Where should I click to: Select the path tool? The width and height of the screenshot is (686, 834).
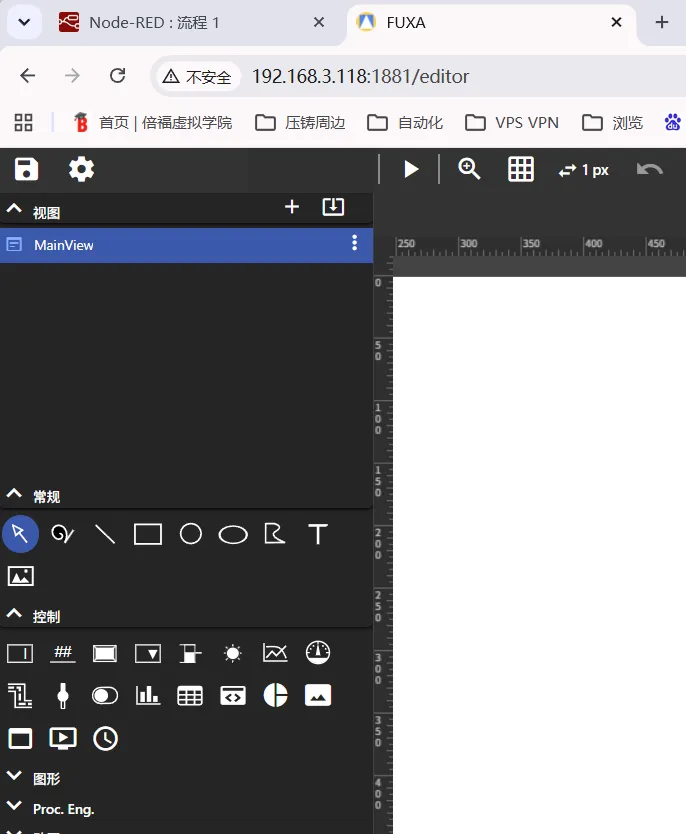(x=275, y=533)
